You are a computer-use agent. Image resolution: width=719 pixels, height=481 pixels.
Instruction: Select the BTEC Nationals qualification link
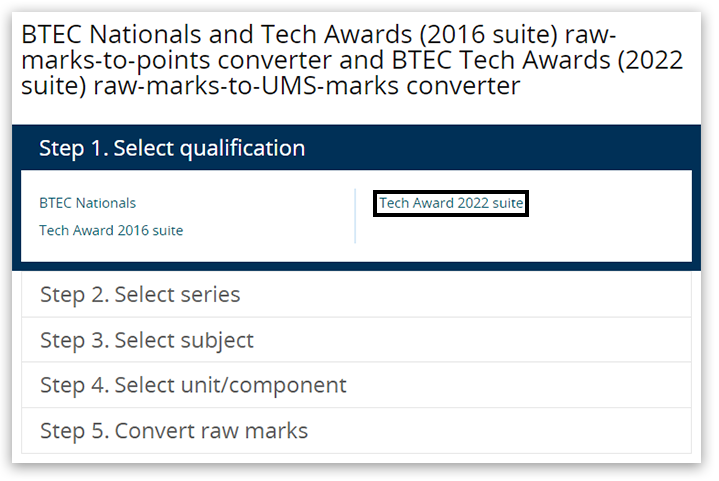pos(87,203)
